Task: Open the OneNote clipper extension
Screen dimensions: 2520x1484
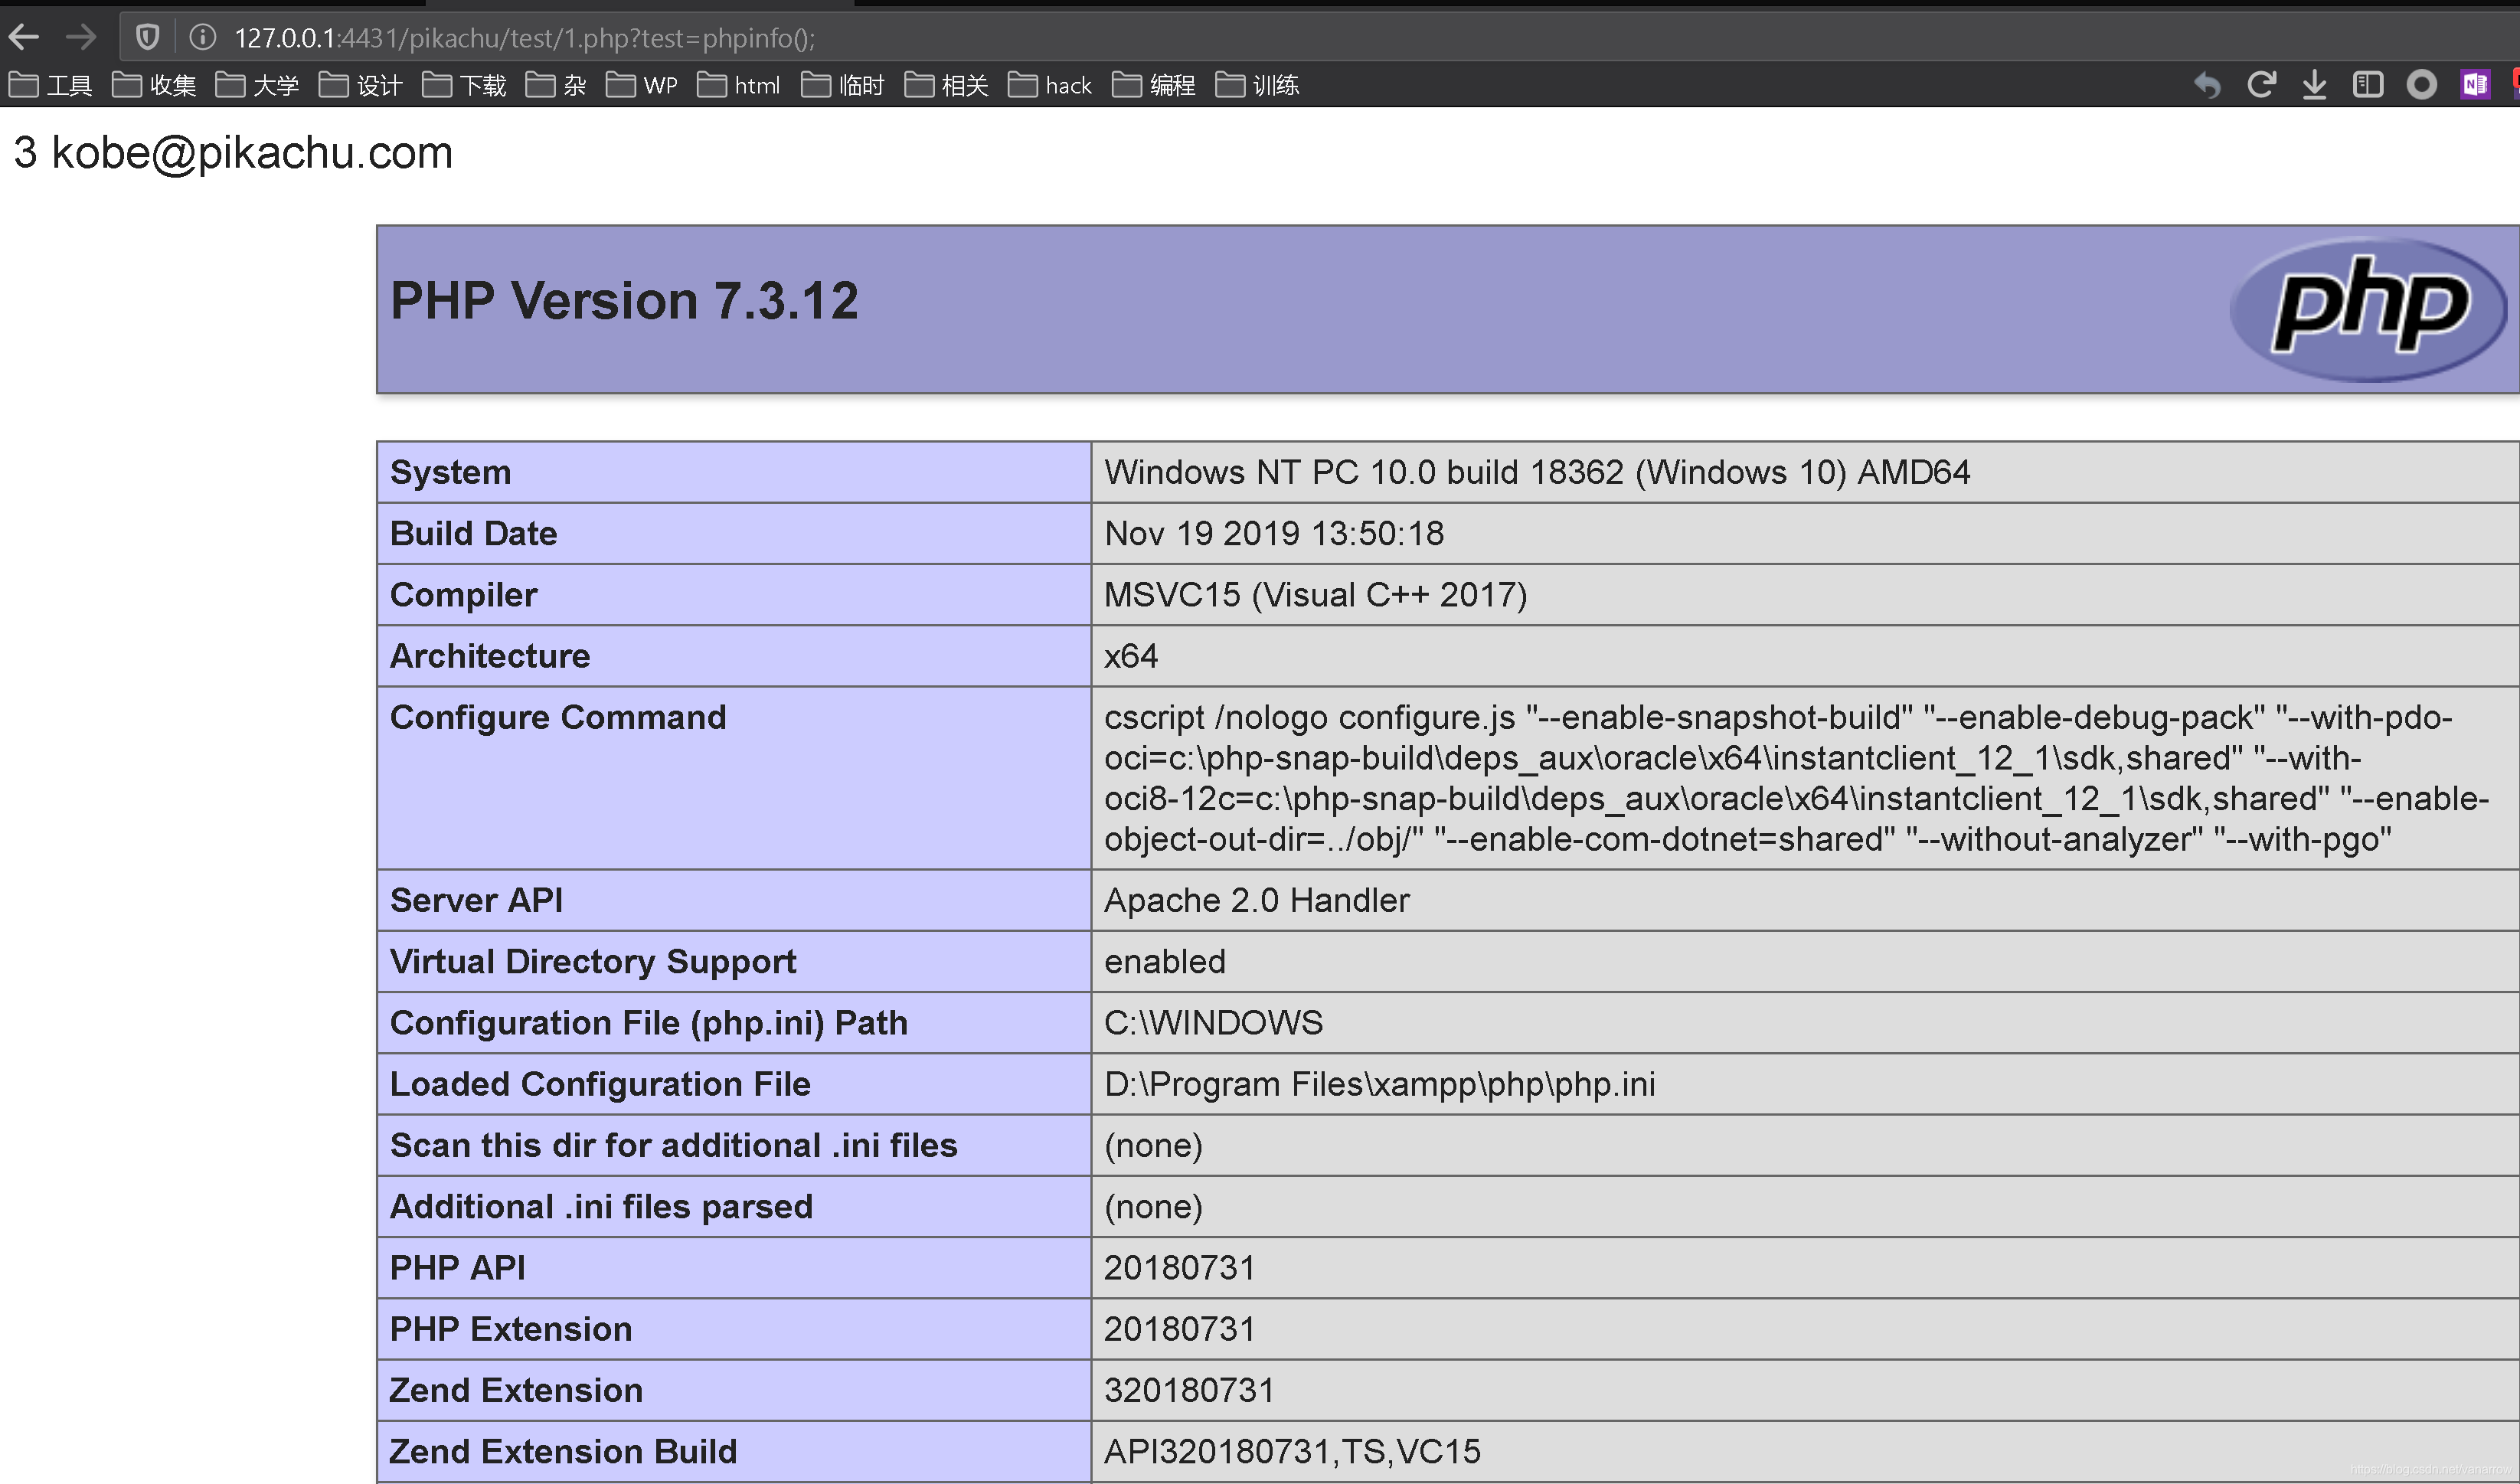Action: point(2475,85)
